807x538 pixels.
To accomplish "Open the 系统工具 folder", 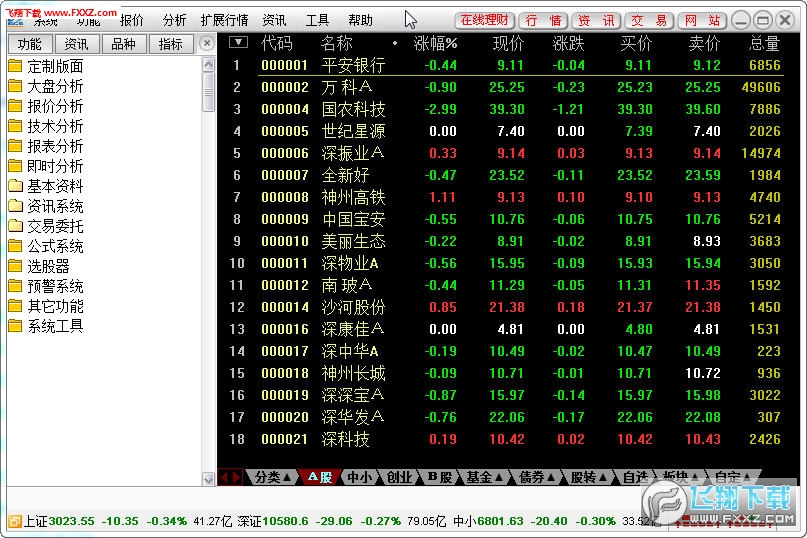I will (55, 326).
